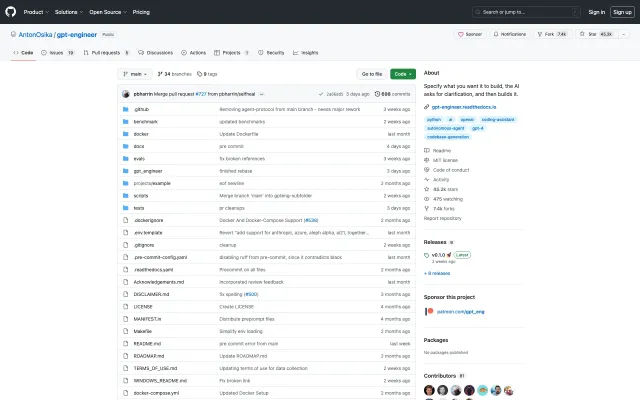
Task: Click pbharrin's avatar in latest commit
Action: pyautogui.click(x=126, y=94)
